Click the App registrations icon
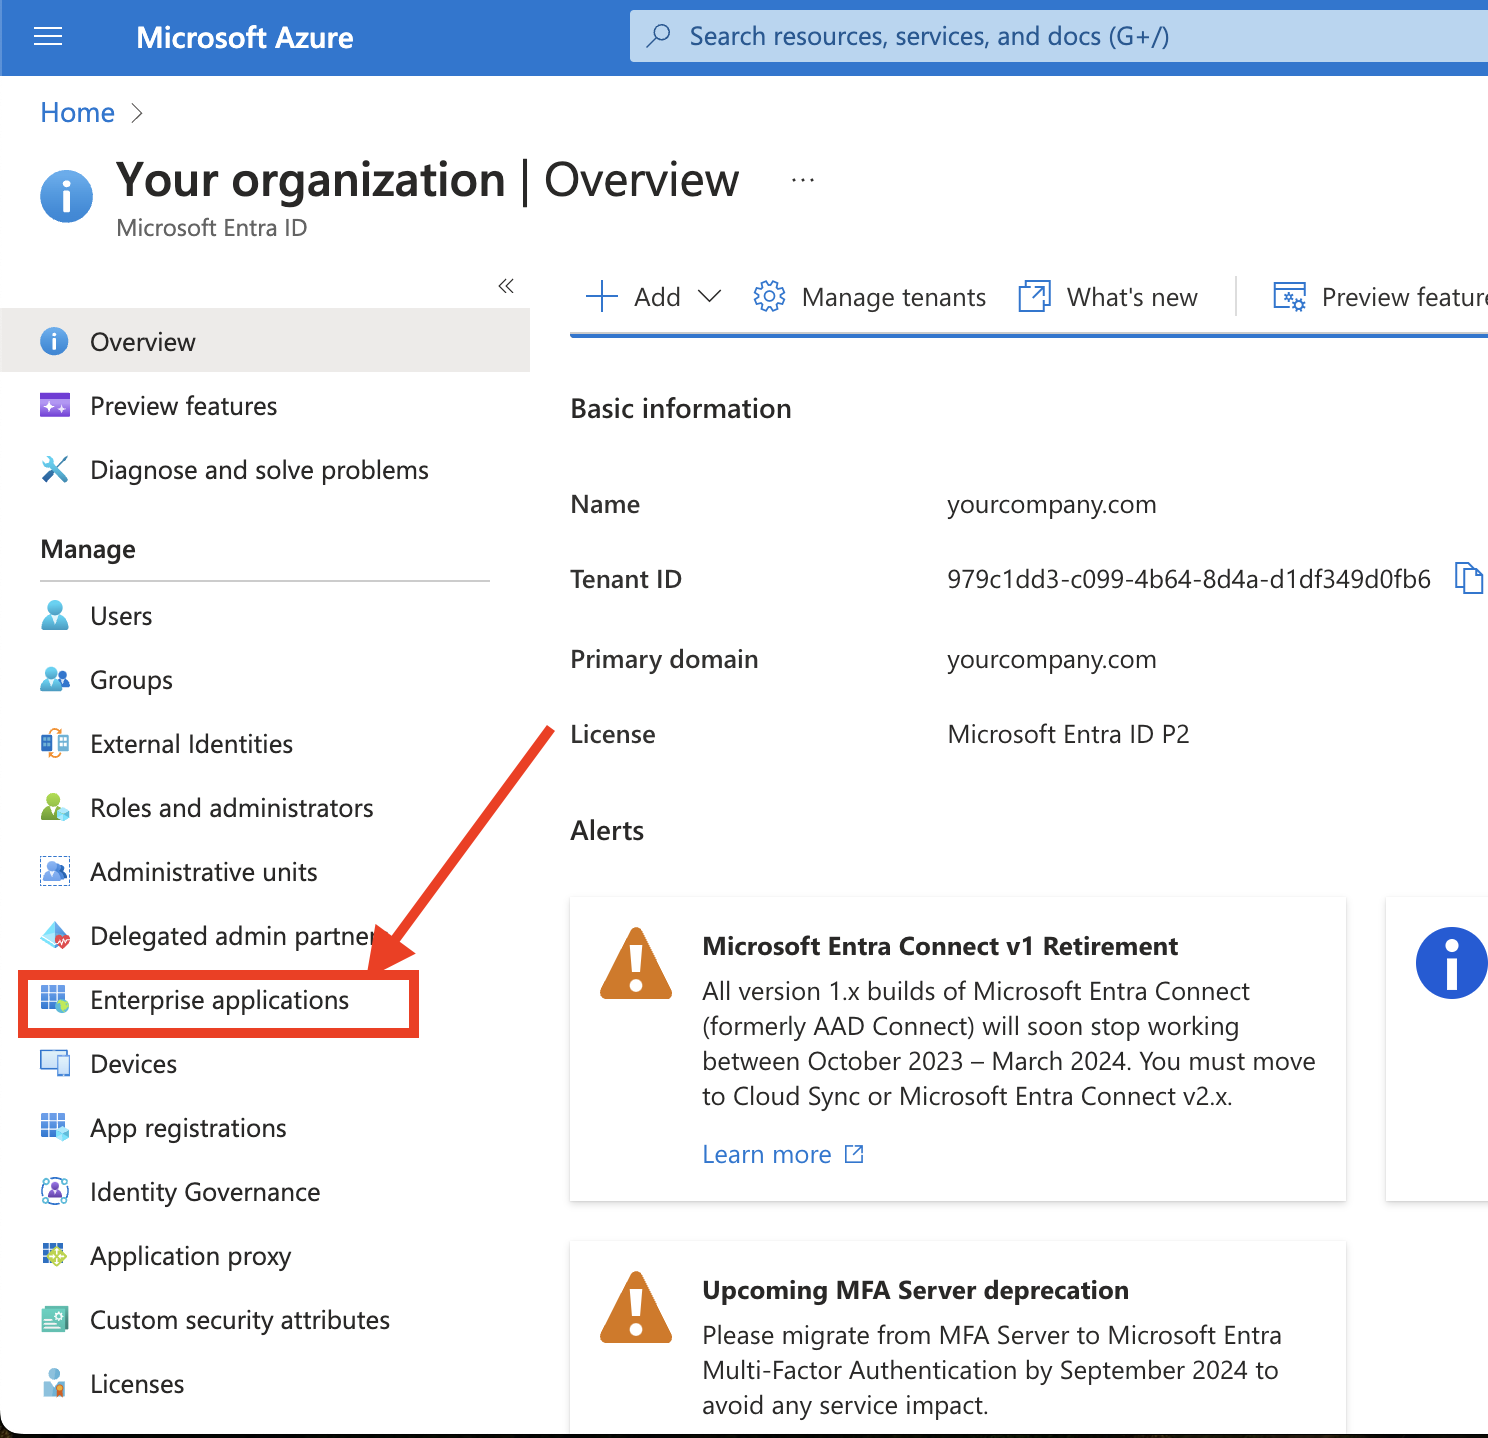This screenshot has width=1488, height=1438. [x=55, y=1127]
